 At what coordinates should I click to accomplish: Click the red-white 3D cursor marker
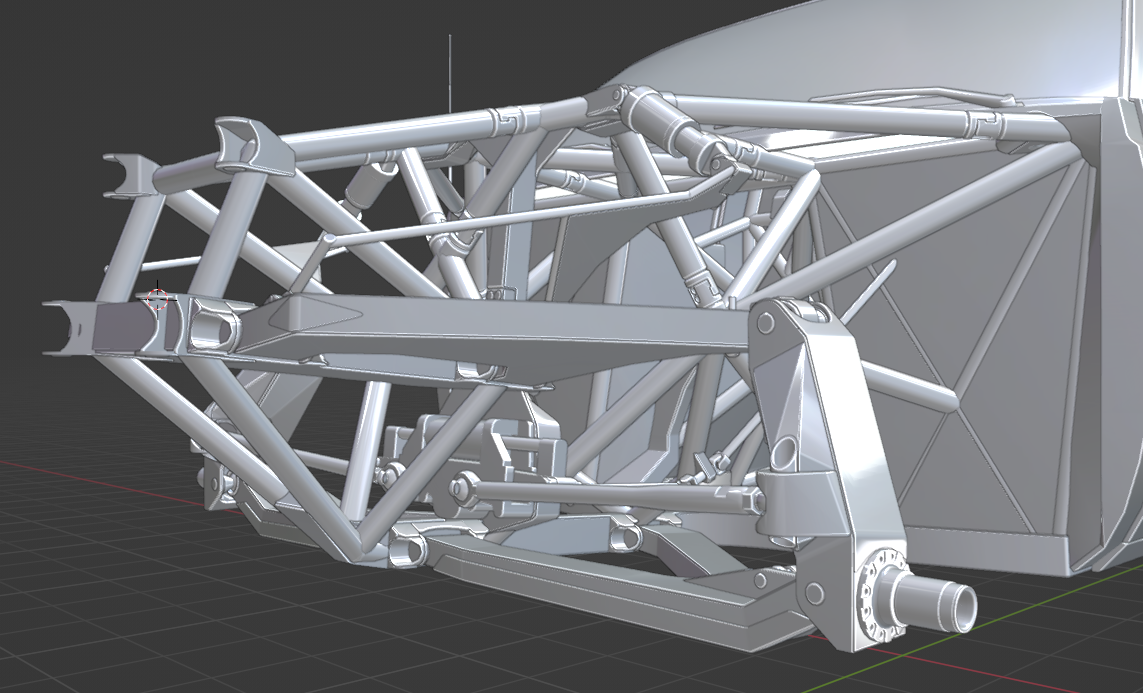[157, 298]
